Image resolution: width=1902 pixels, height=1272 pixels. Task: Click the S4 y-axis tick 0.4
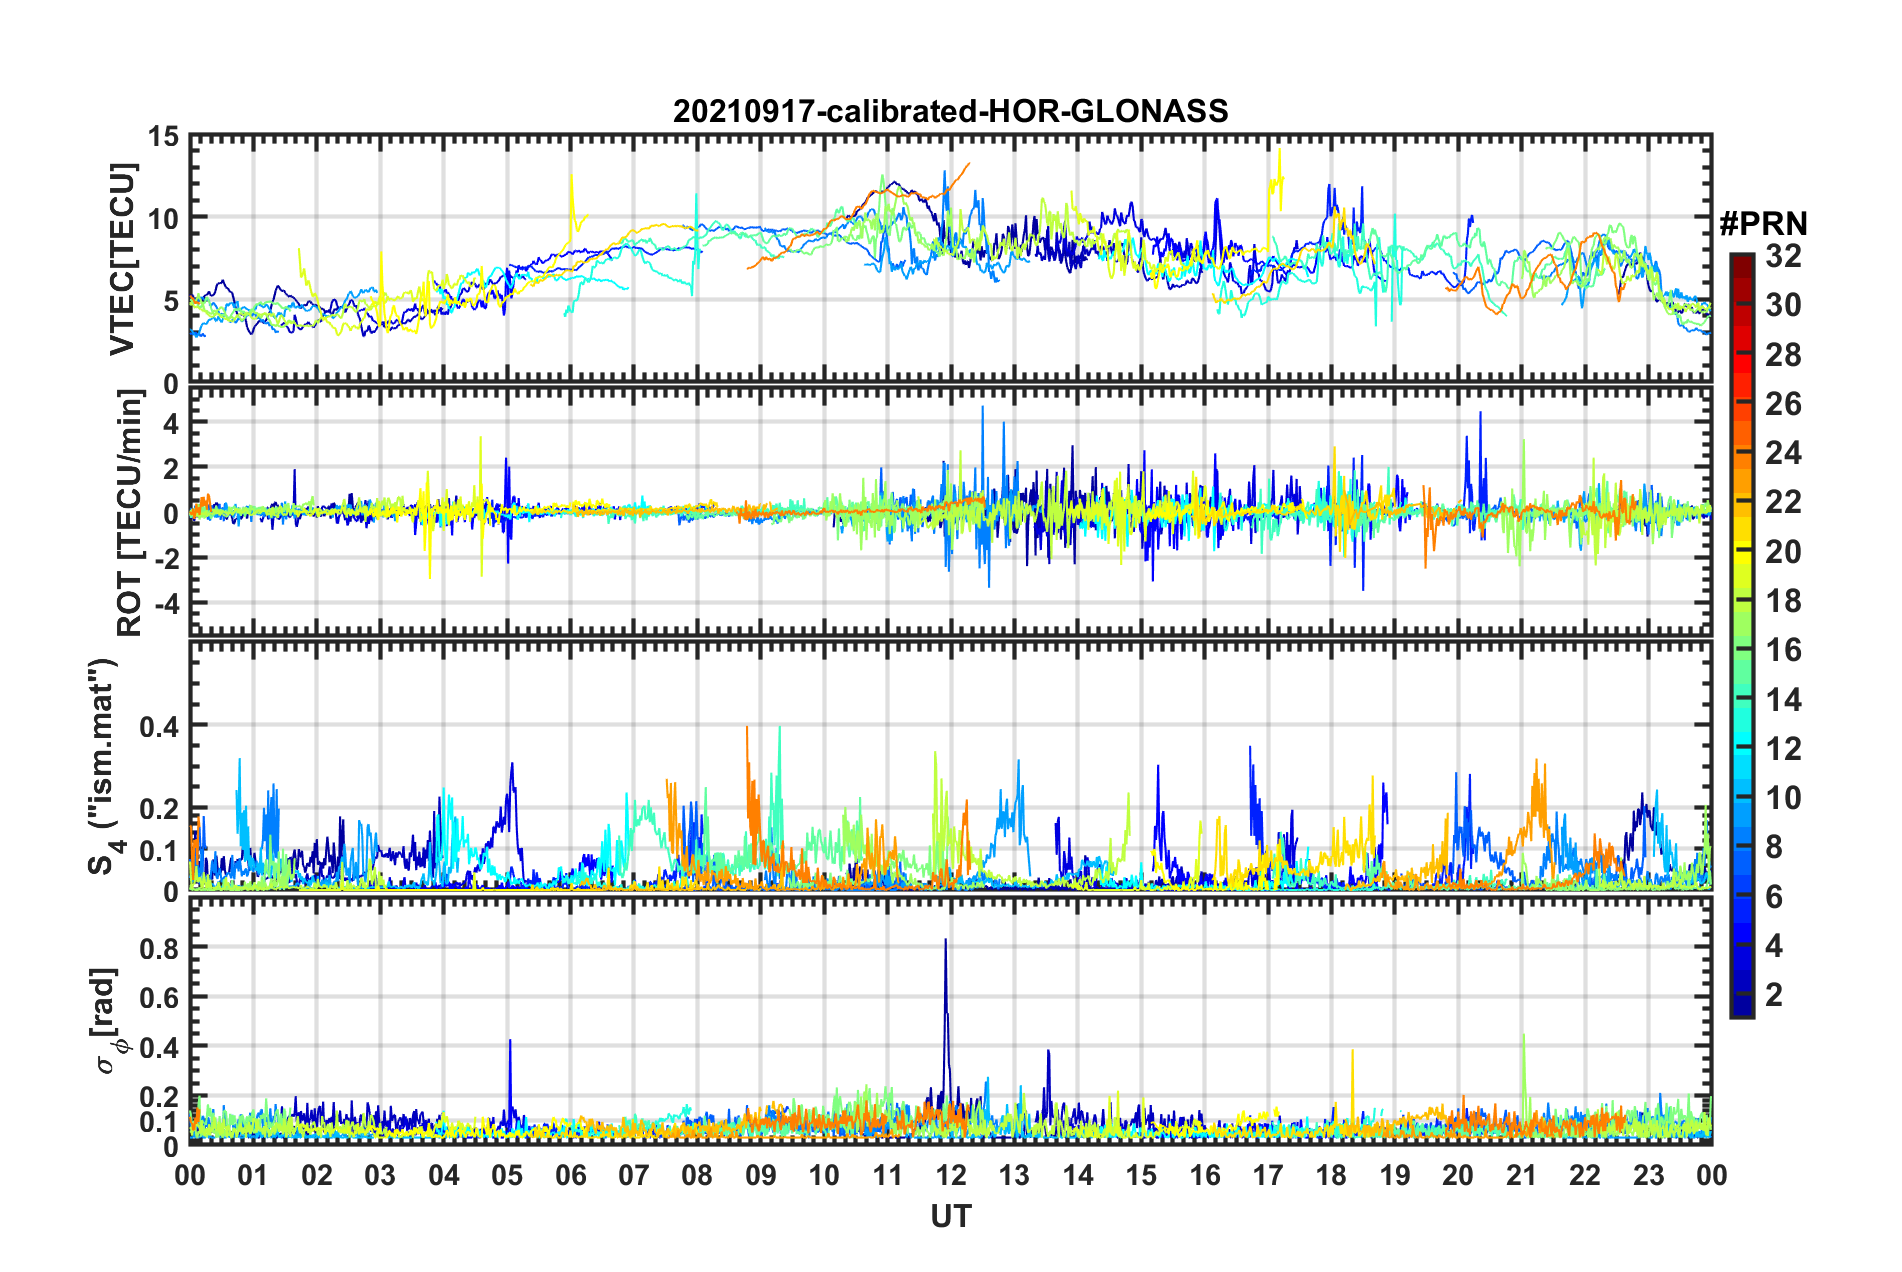(x=159, y=726)
